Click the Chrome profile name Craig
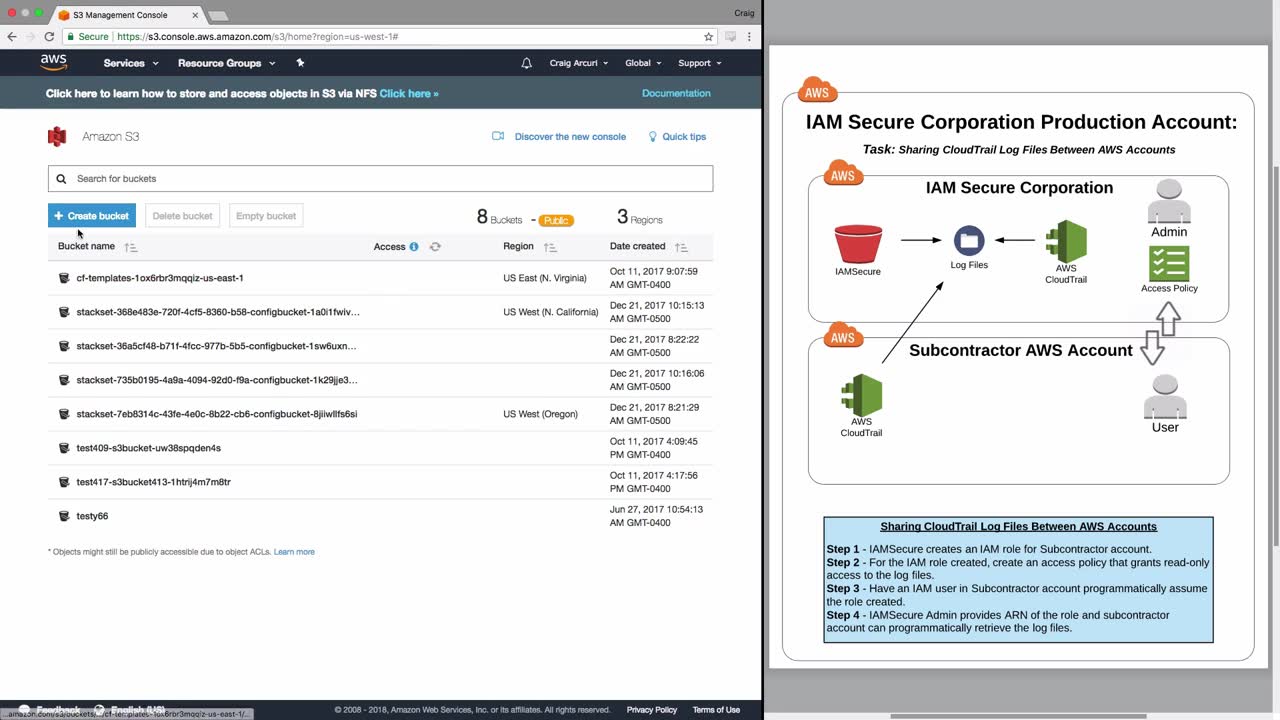Screen dimensions: 1280x720 [x=744, y=13]
